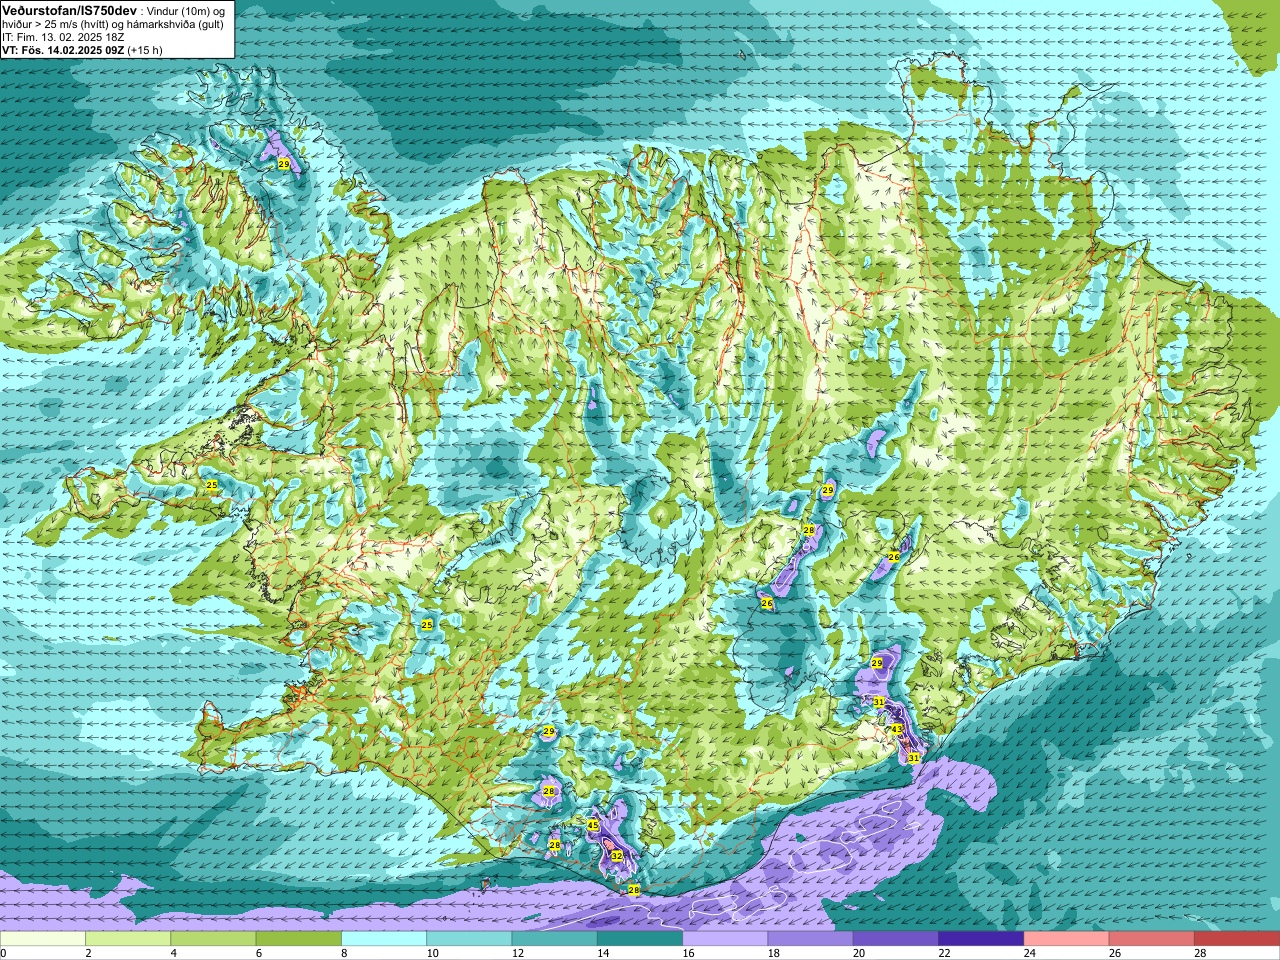Click the legend tick label '16'
Viewport: 1280px width, 960px height.
(688, 953)
